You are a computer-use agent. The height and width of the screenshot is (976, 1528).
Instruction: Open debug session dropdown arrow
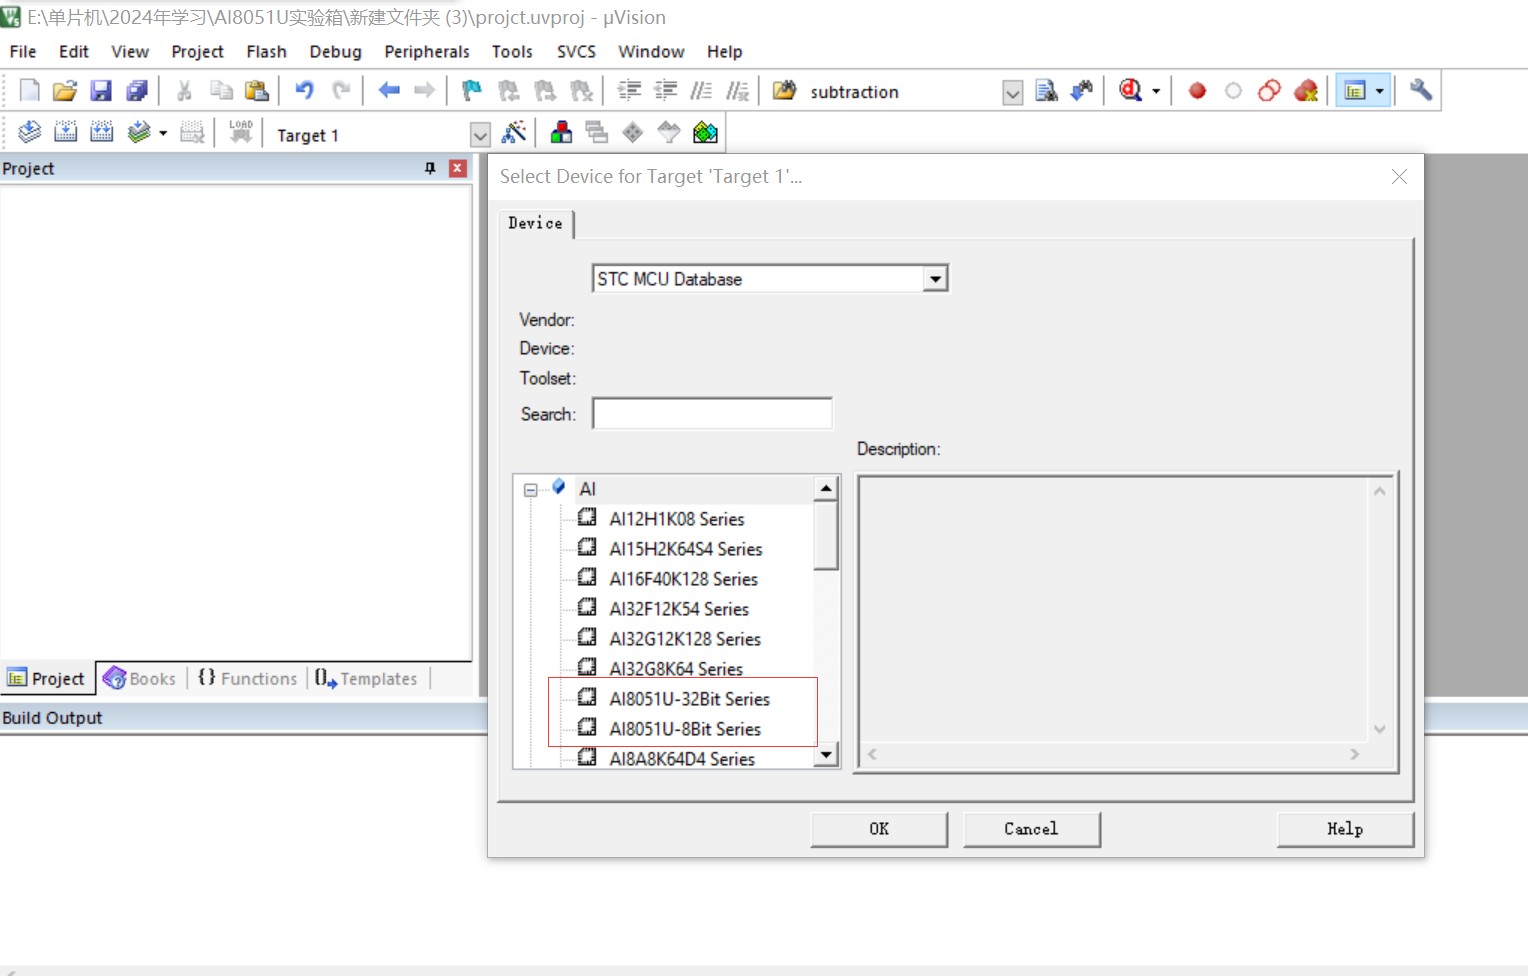(1156, 91)
